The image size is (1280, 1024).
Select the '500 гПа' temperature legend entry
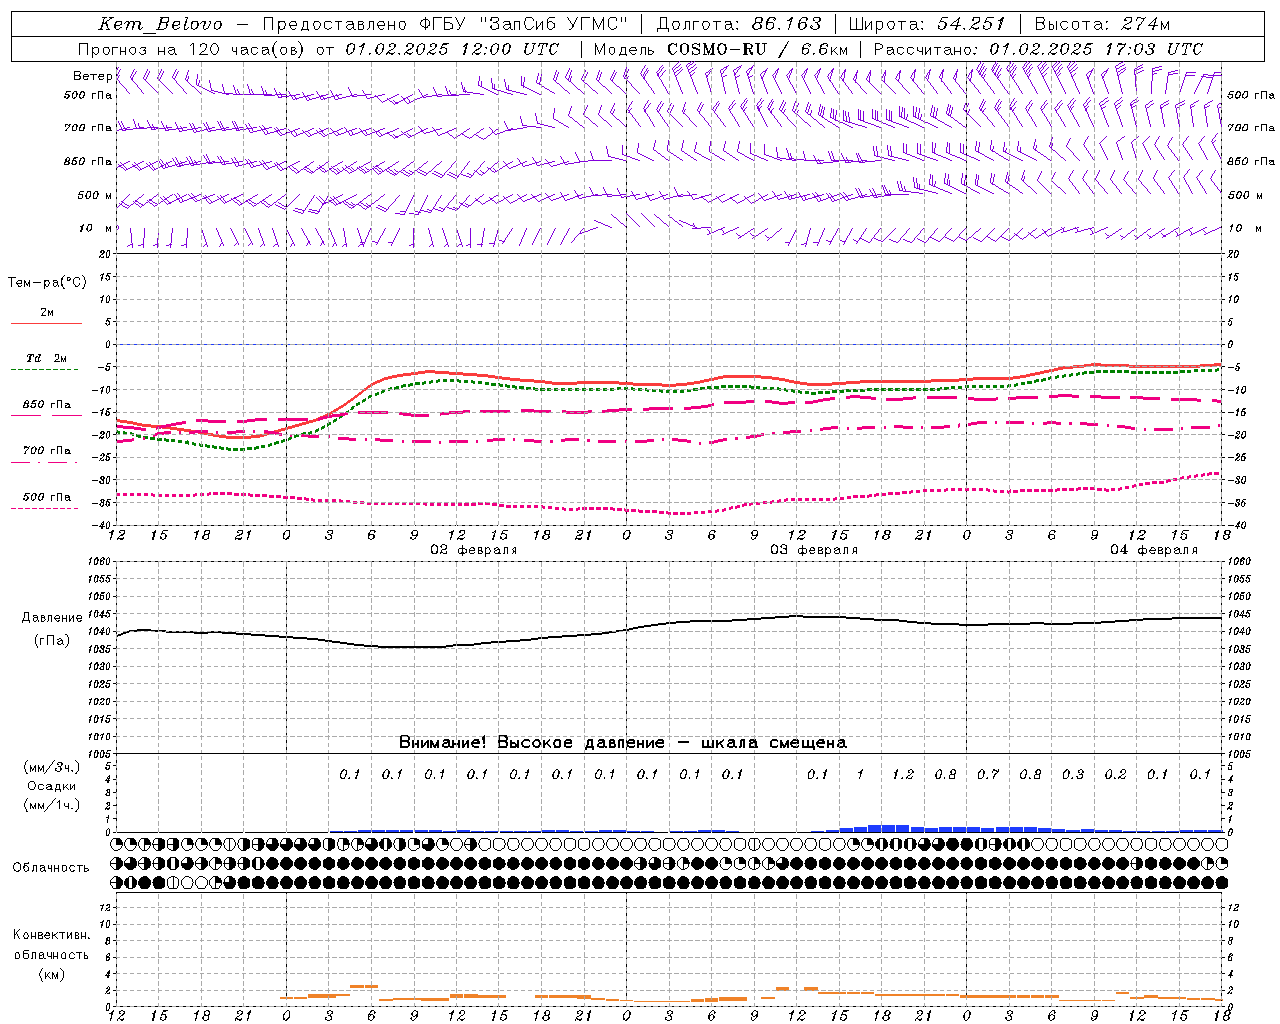[46, 497]
